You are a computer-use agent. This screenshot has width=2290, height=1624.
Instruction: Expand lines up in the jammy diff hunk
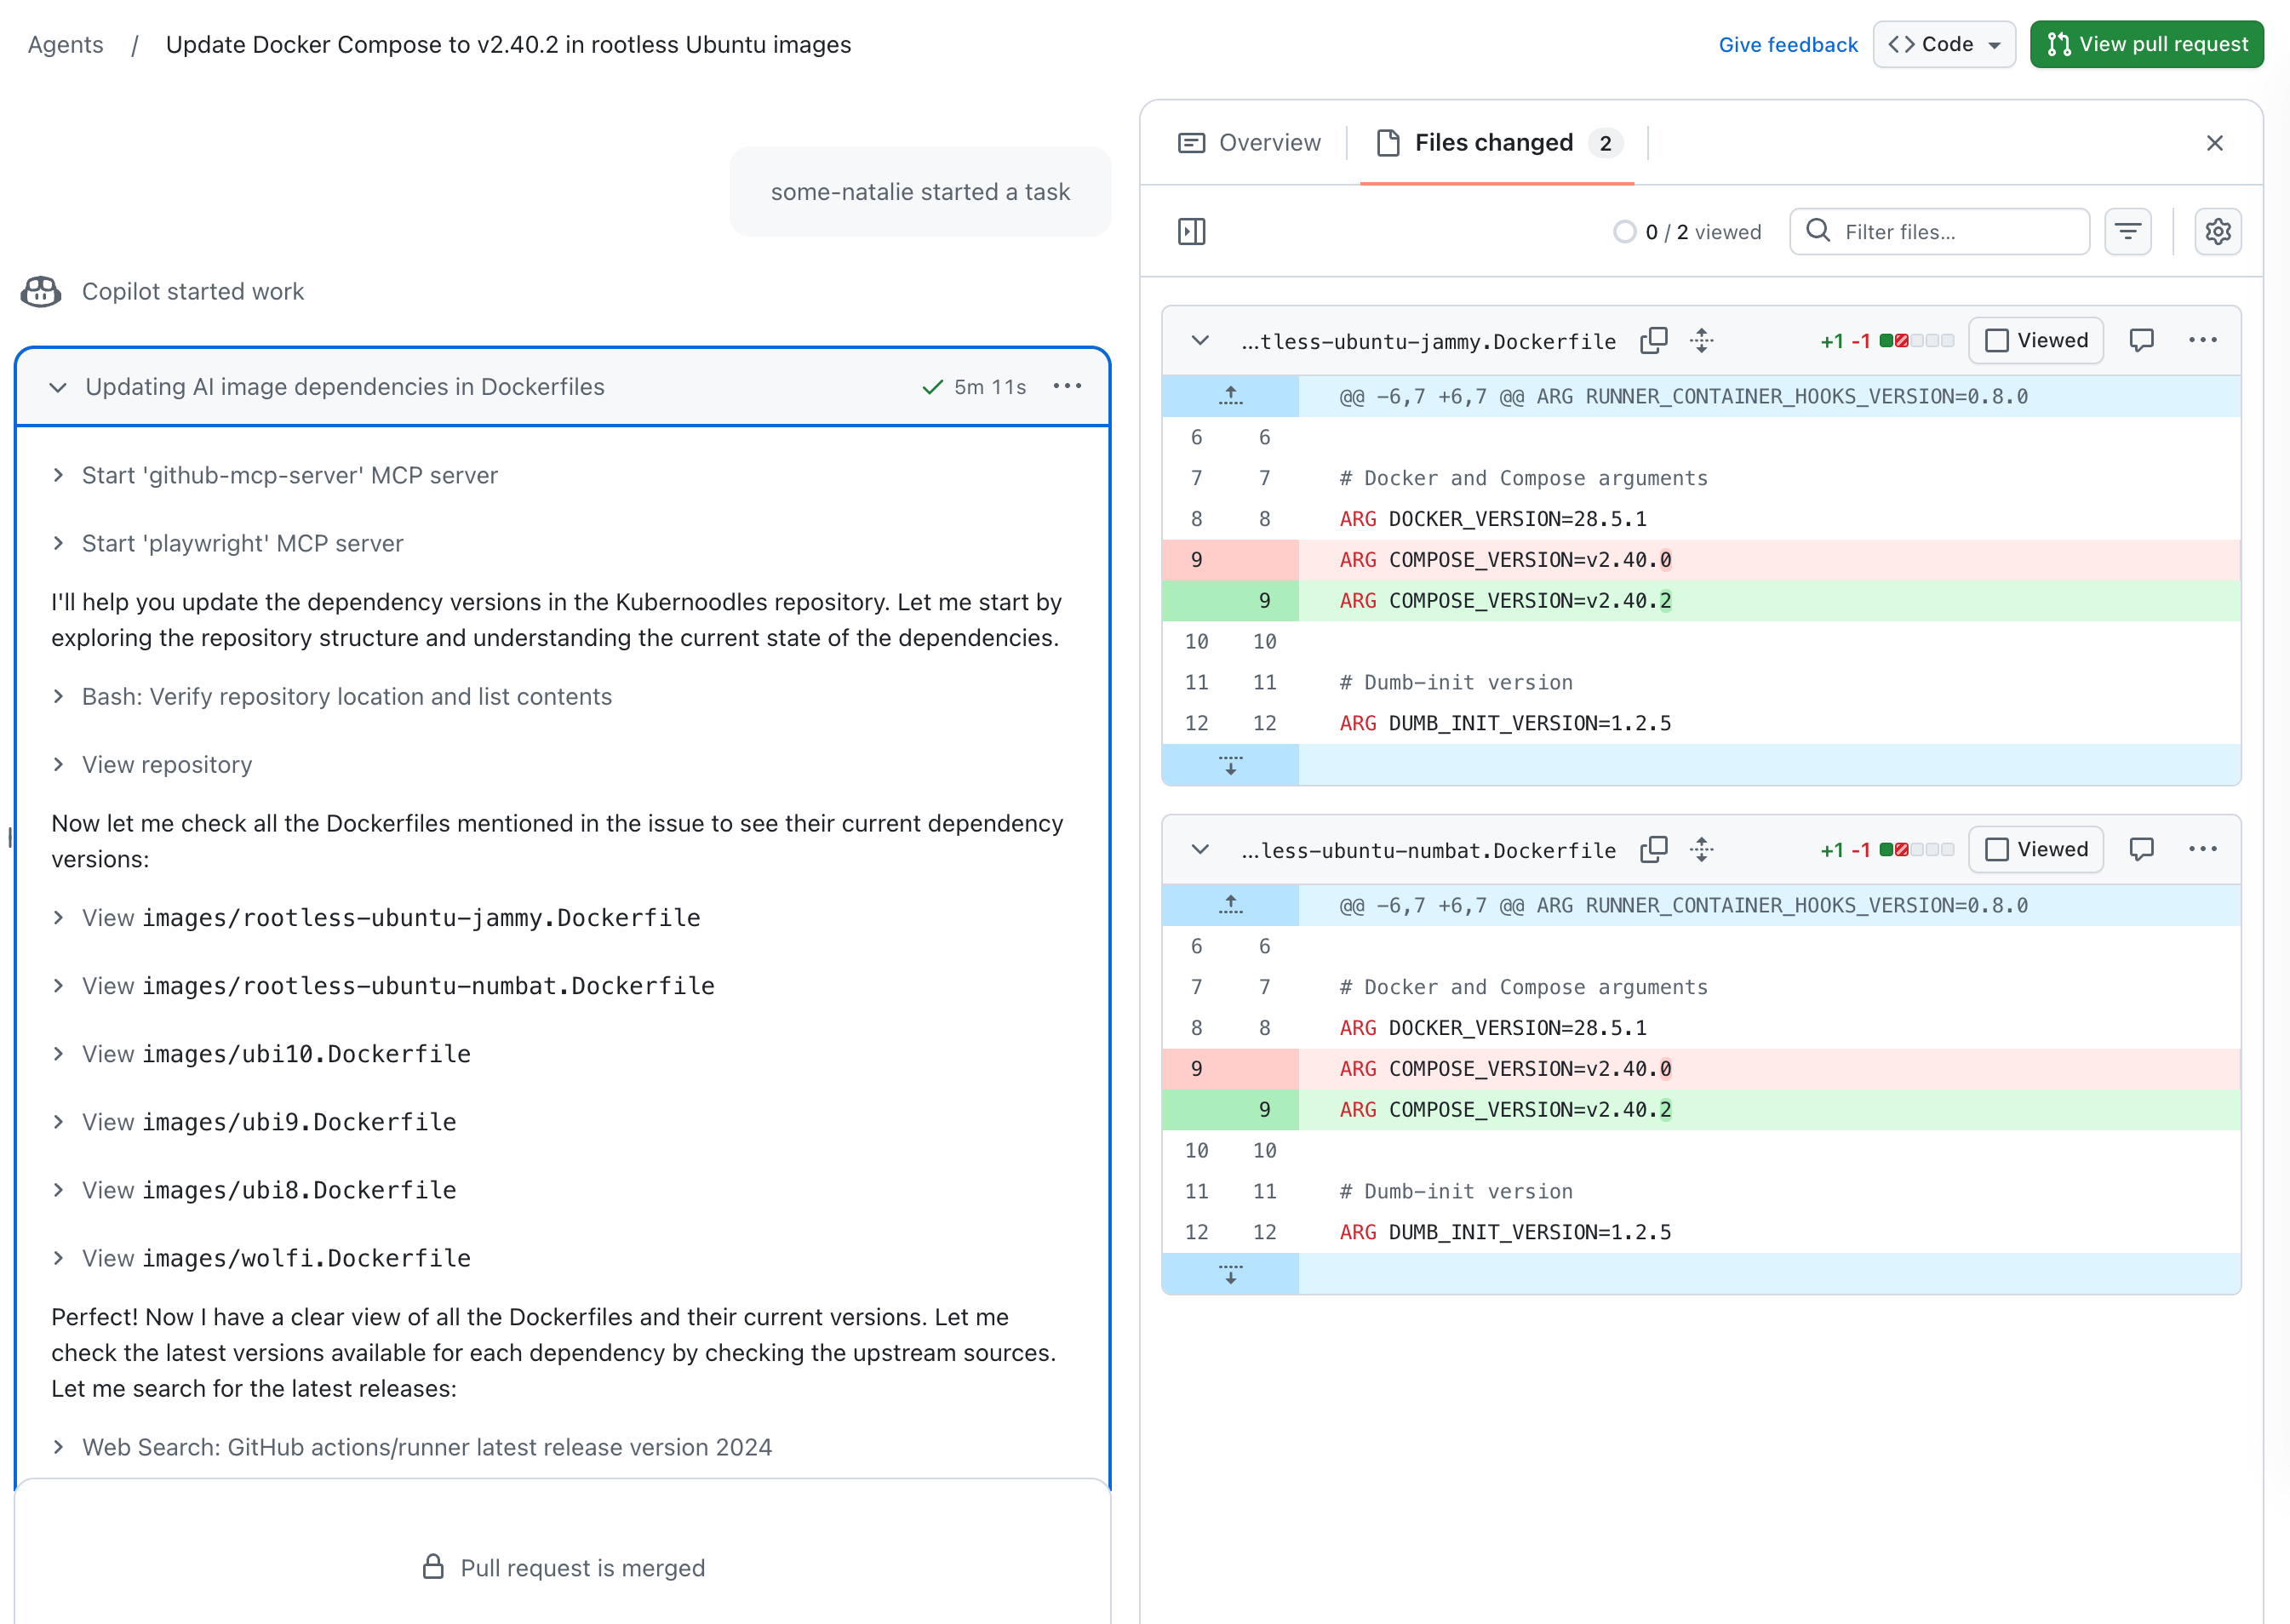[1230, 397]
